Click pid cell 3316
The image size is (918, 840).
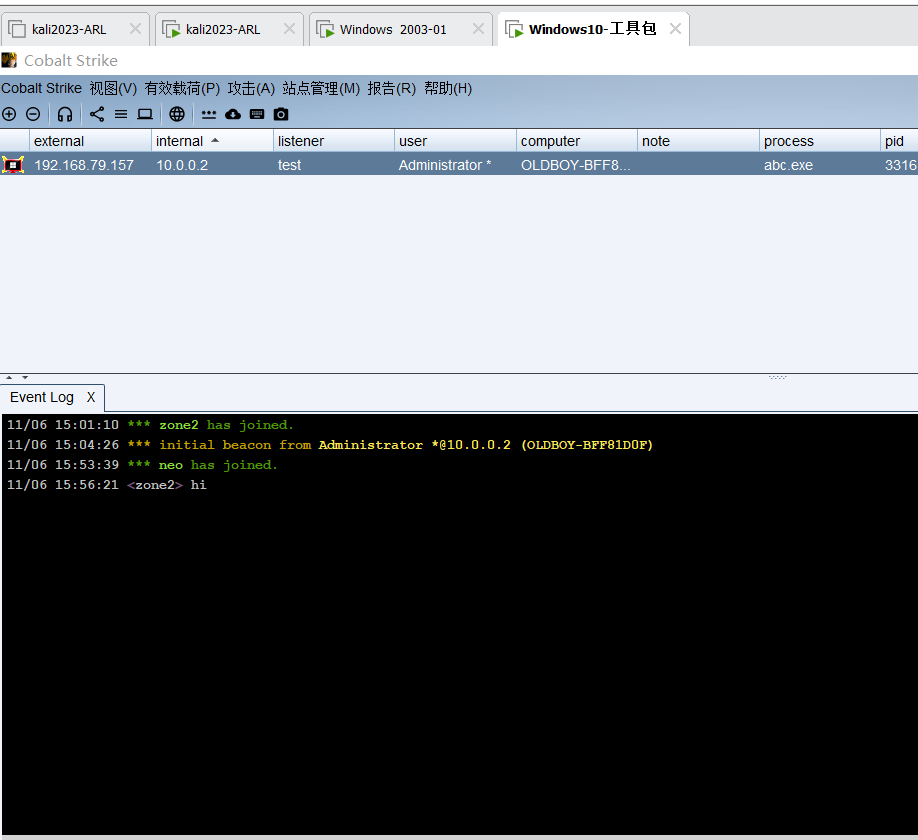pos(900,165)
